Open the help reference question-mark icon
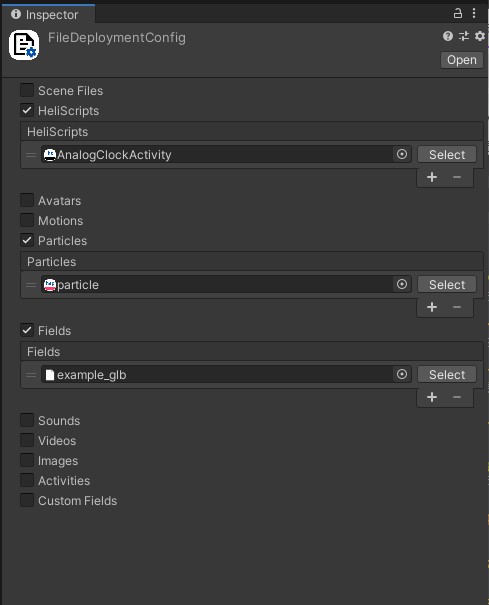The image size is (489, 605). click(448, 36)
